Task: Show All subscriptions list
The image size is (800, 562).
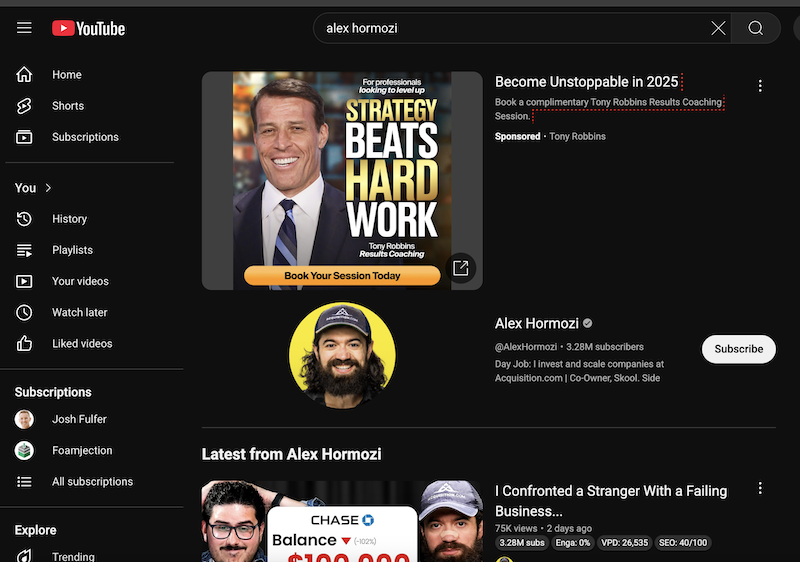Action: click(92, 481)
